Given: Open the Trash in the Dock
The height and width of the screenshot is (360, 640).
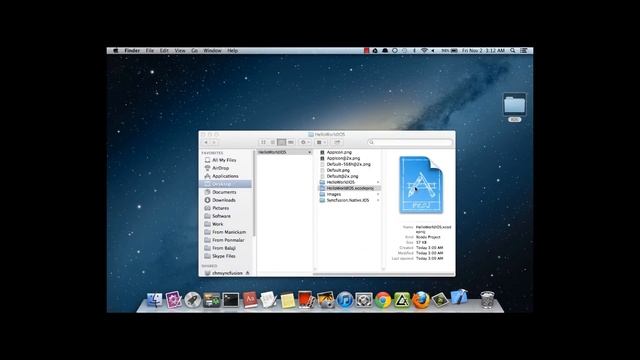Looking at the screenshot, I should click(487, 300).
